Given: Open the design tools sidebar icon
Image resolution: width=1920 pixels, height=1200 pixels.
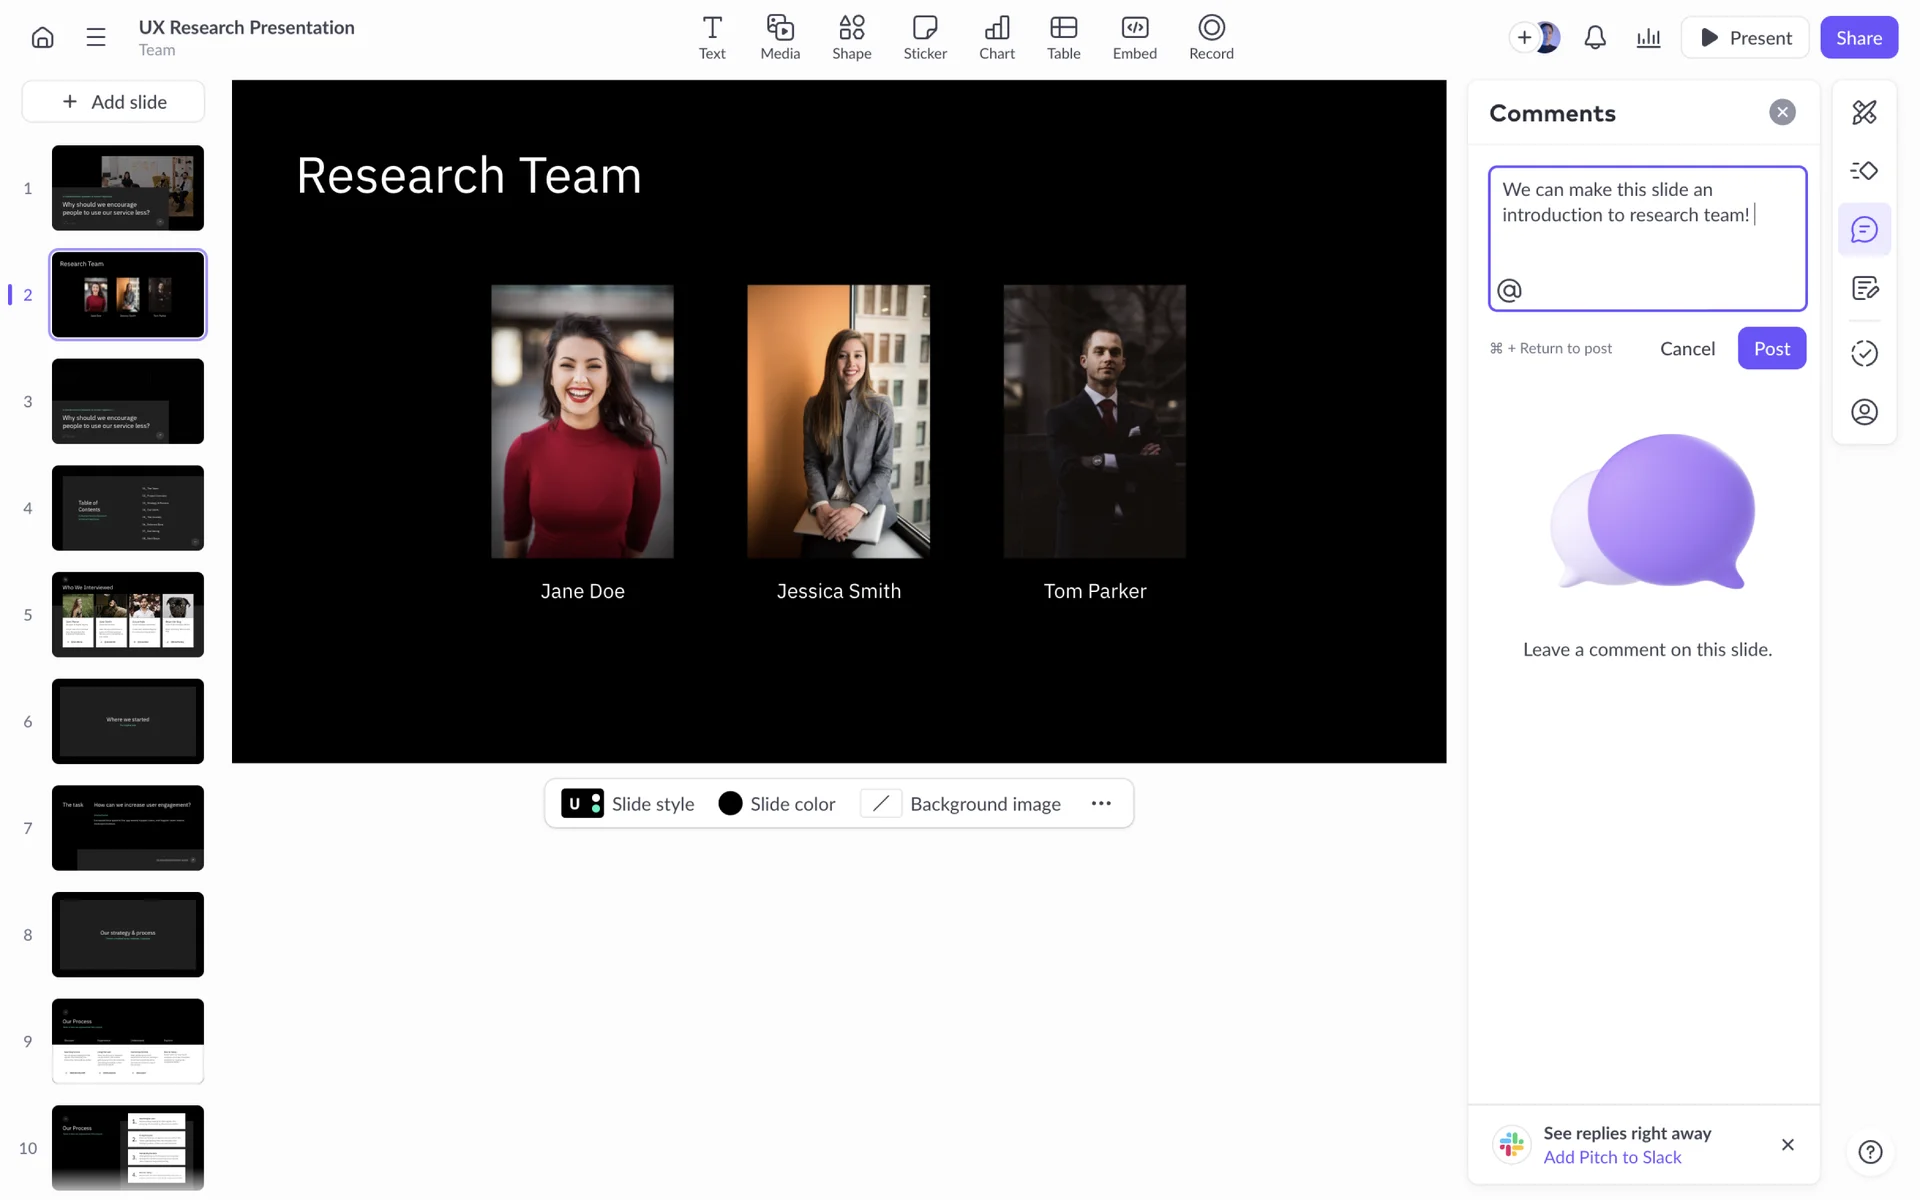Looking at the screenshot, I should pos(1864,112).
